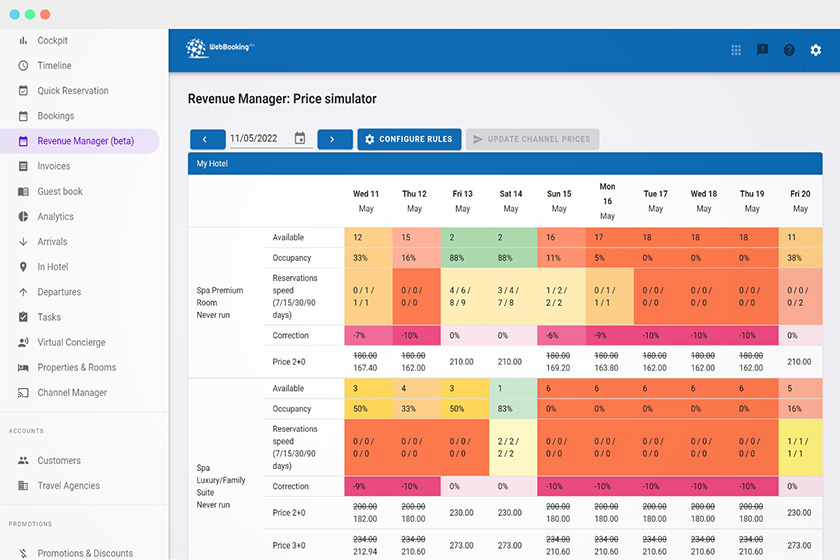This screenshot has width=840, height=560.
Task: Open the apps grid icon in header
Action: click(736, 50)
